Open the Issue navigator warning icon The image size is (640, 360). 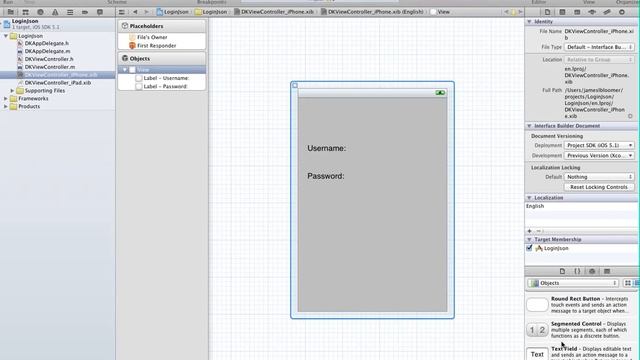[x=55, y=12]
